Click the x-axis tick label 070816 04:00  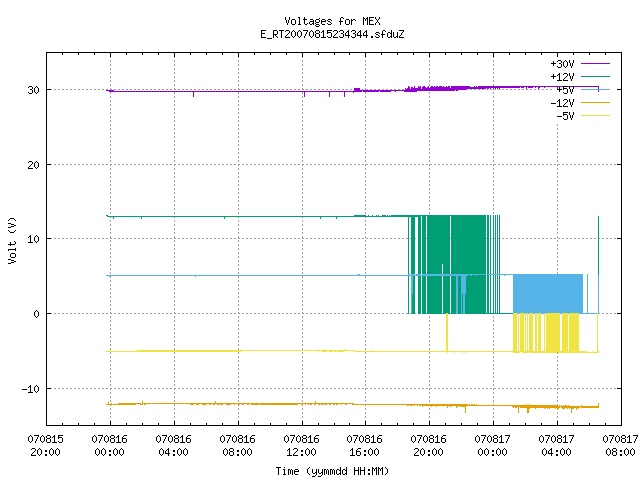pos(173,446)
